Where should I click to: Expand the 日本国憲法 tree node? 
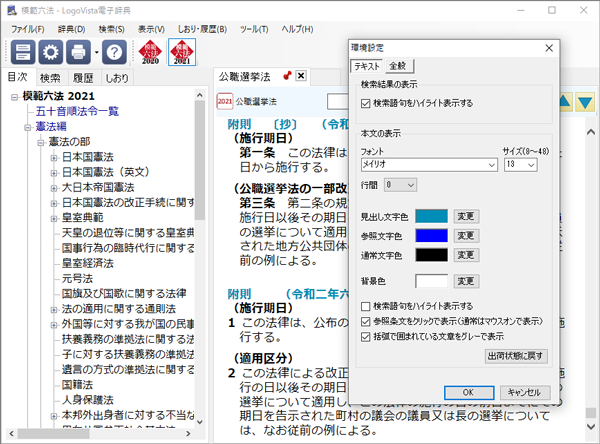(x=54, y=158)
